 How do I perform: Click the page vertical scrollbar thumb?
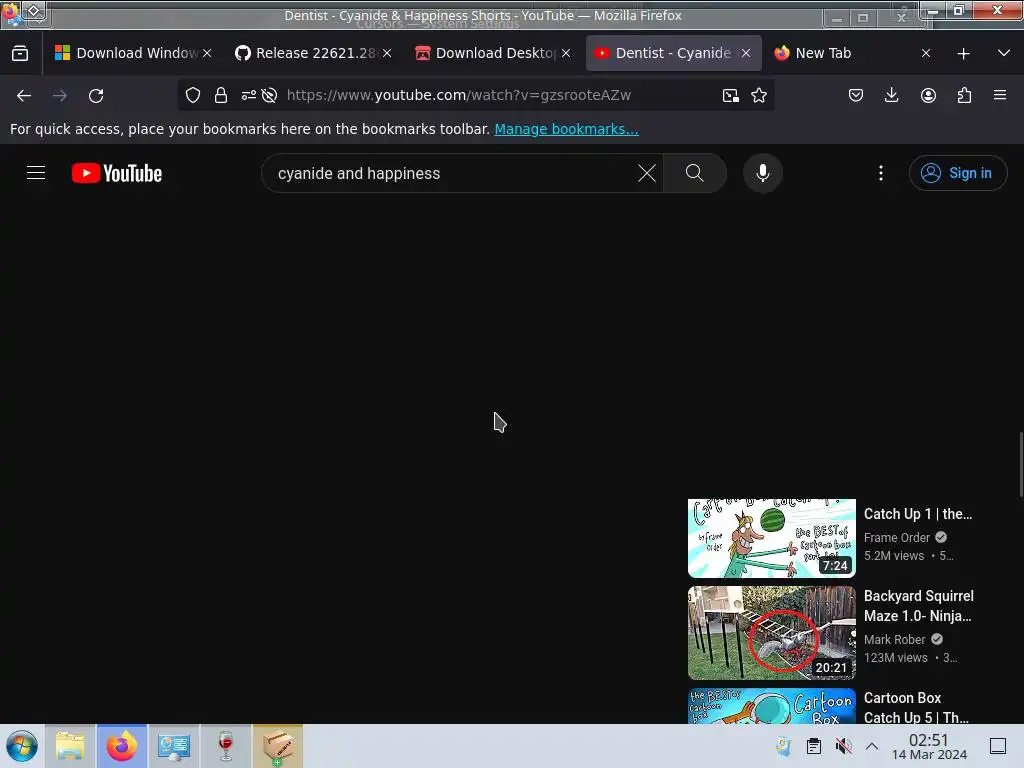tap(1020, 464)
